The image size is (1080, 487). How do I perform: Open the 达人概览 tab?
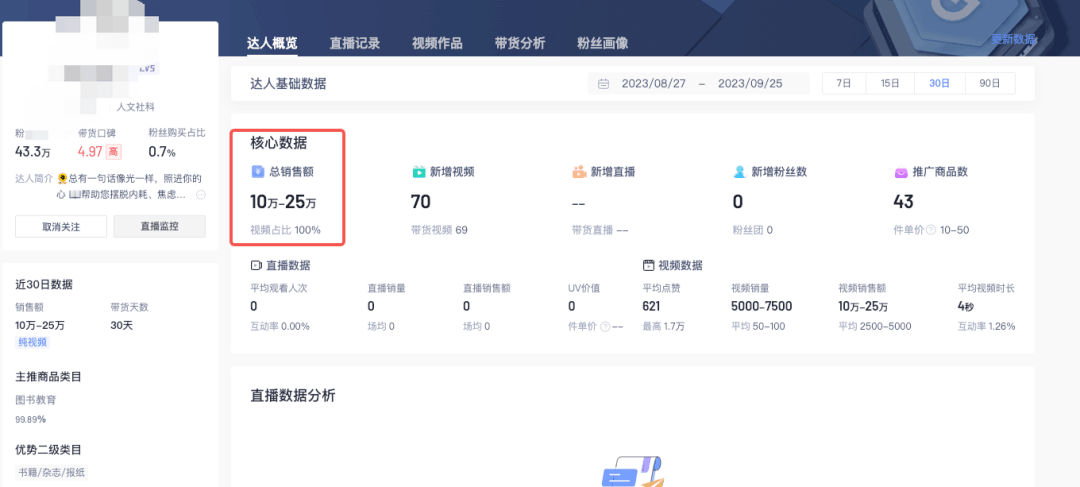point(273,43)
